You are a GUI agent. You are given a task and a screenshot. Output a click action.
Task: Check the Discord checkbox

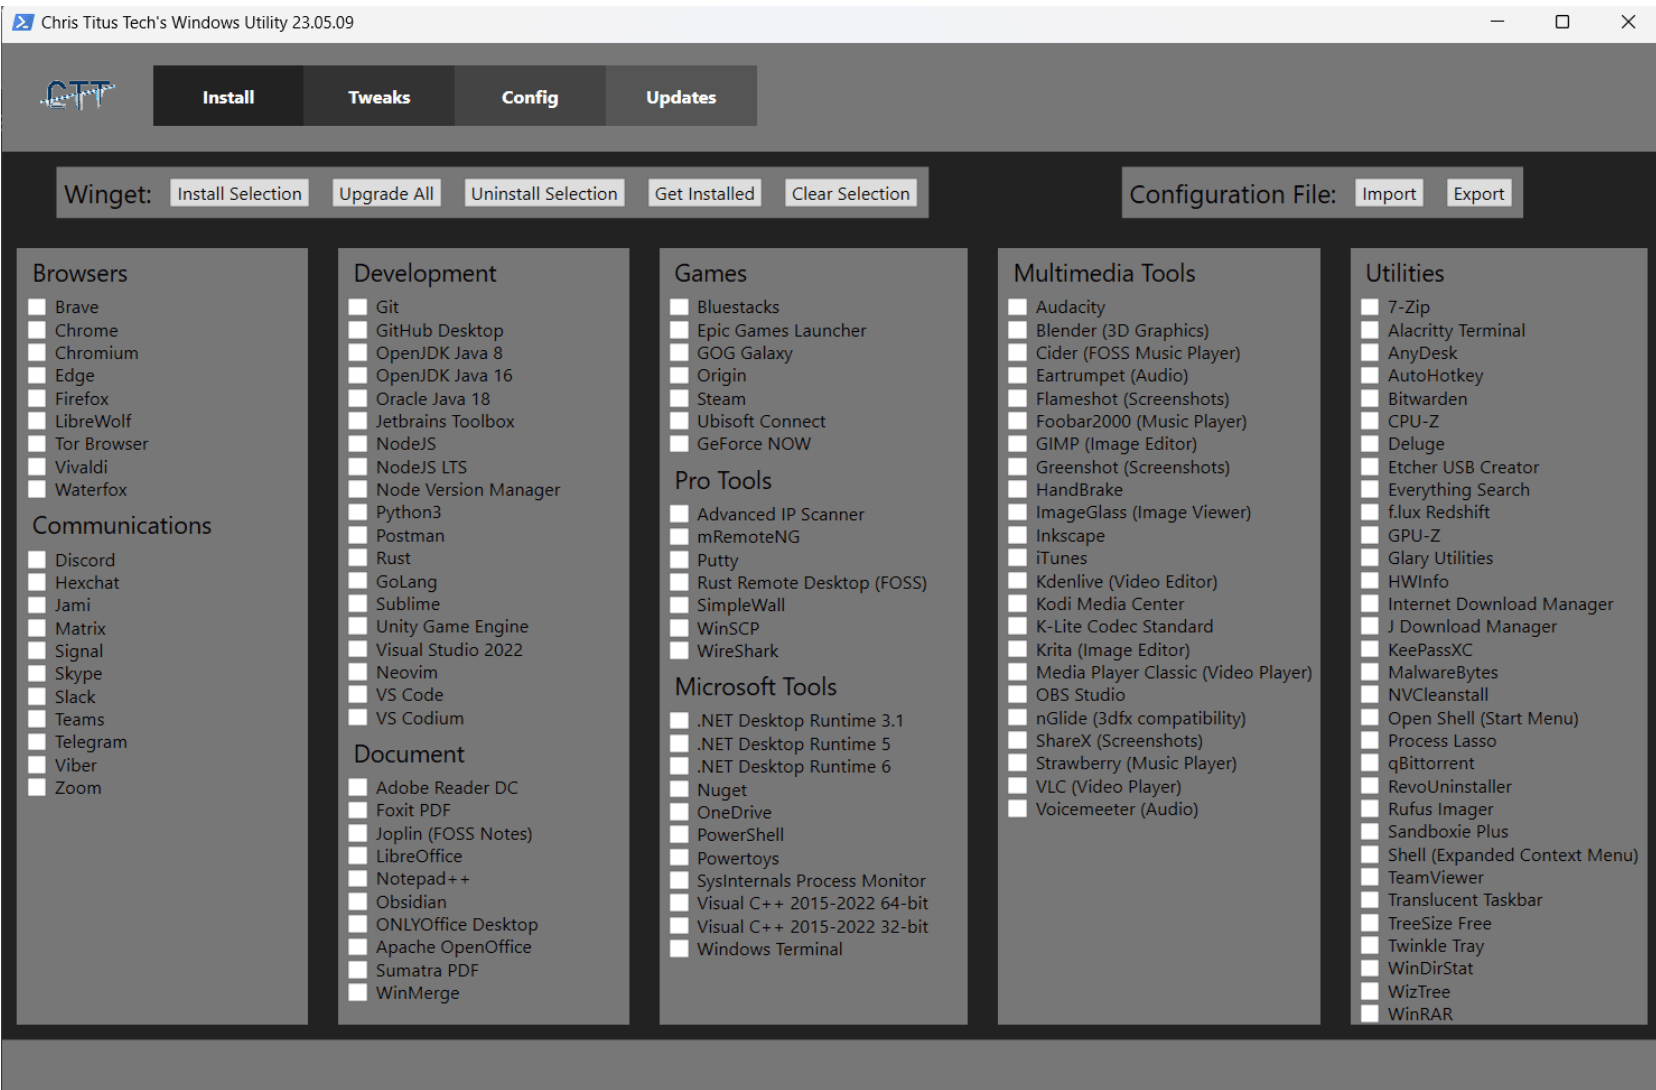pos(37,560)
